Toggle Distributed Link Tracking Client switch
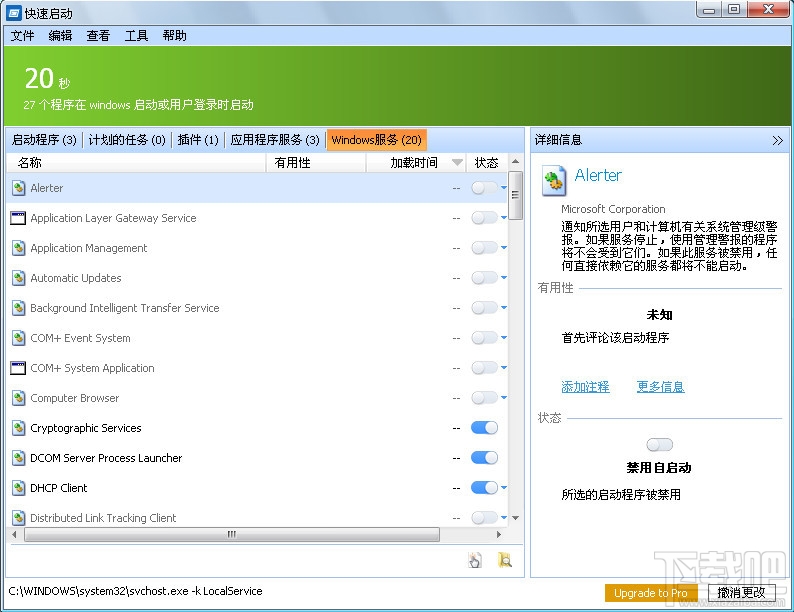 [x=484, y=517]
